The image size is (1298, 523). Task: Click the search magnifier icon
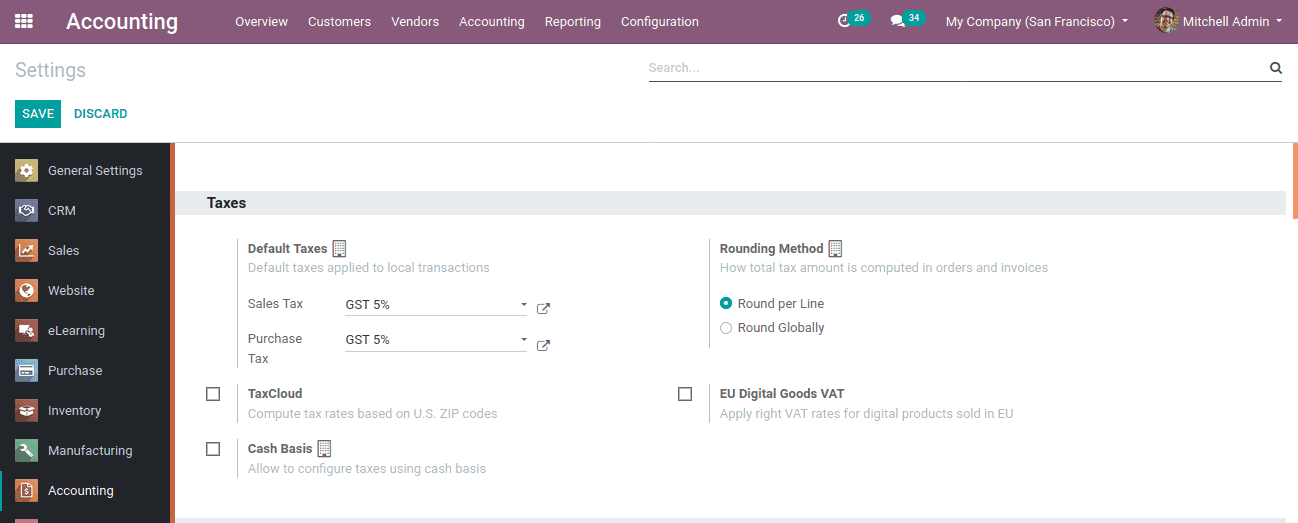click(x=1276, y=68)
